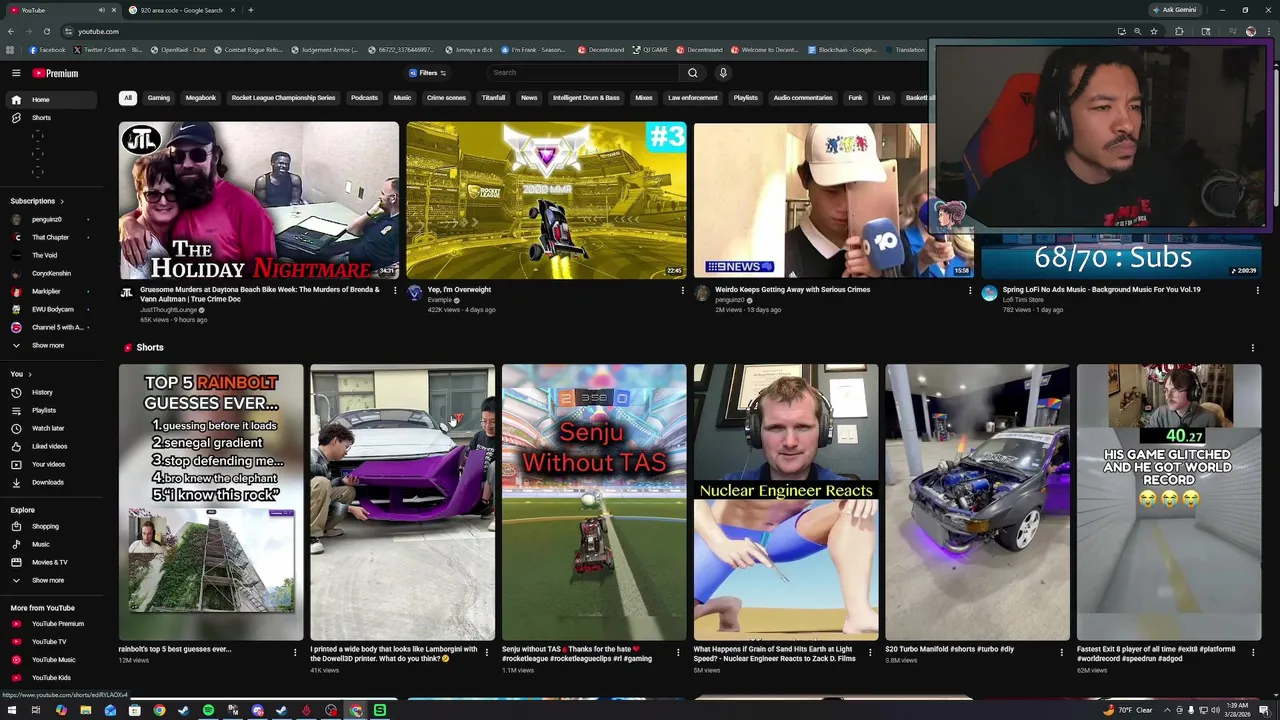The height and width of the screenshot is (720, 1280).
Task: Open the Facebook bookmark
Action: 48,49
